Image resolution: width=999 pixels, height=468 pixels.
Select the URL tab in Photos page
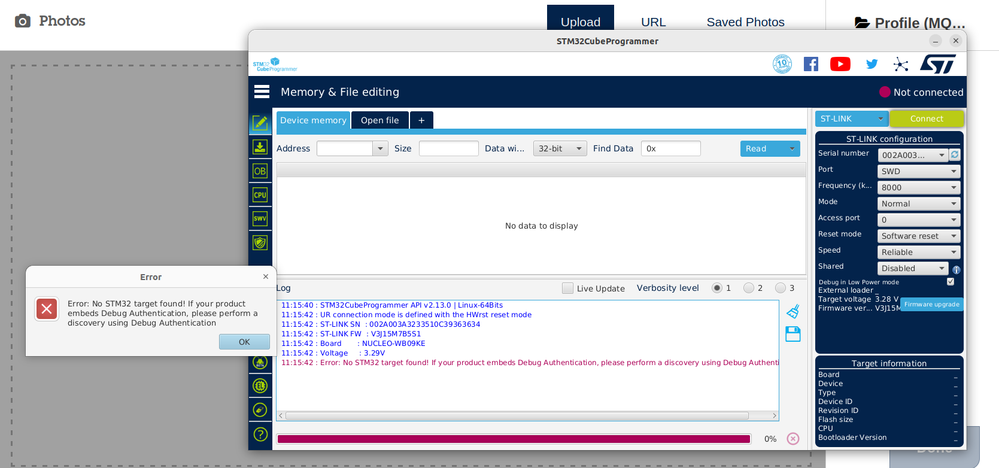pyautogui.click(x=653, y=22)
